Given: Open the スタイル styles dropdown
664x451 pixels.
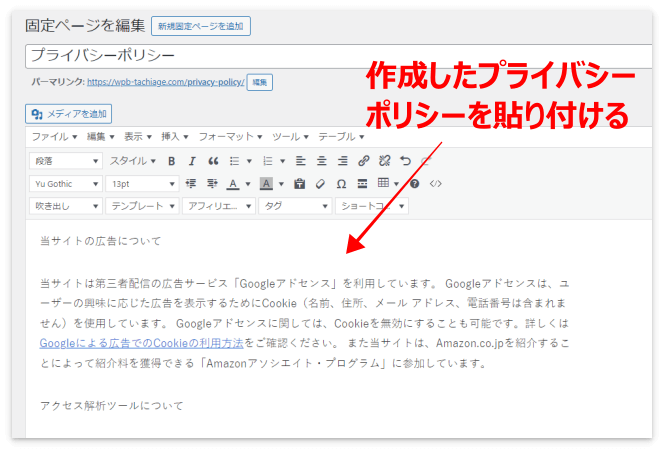Looking at the screenshot, I should [133, 161].
